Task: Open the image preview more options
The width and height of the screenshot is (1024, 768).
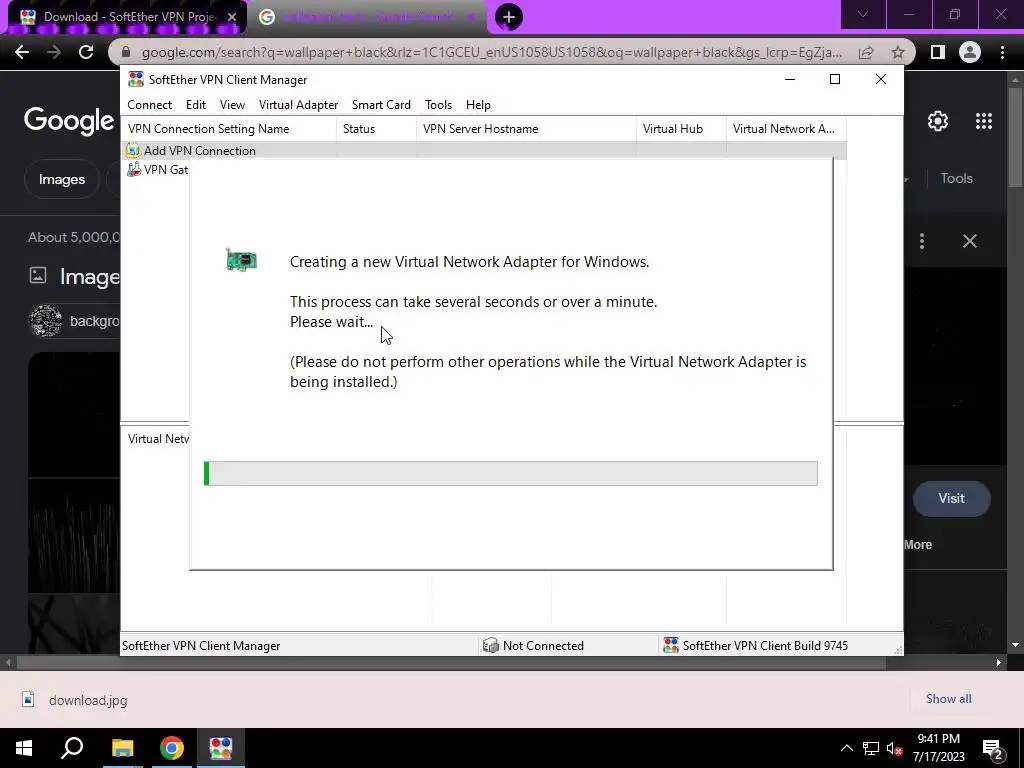Action: pyautogui.click(x=921, y=241)
